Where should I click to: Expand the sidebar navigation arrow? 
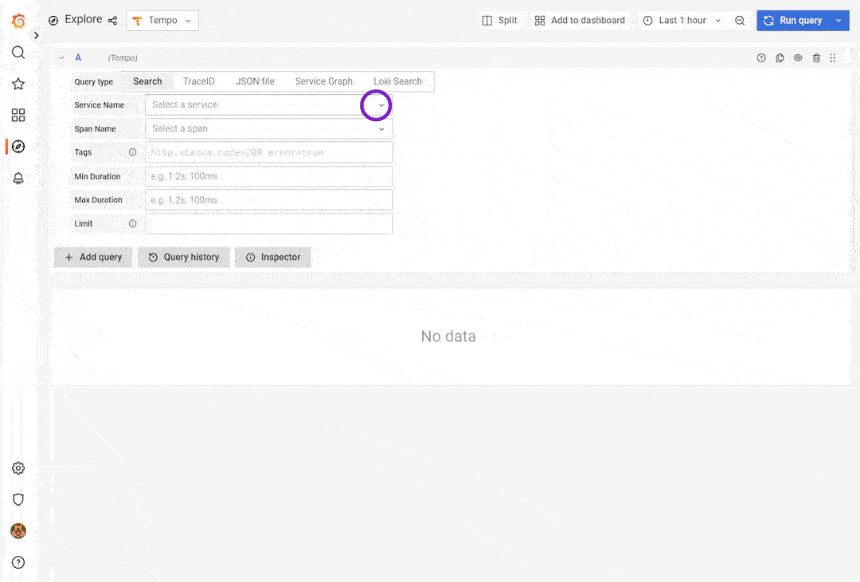click(36, 35)
